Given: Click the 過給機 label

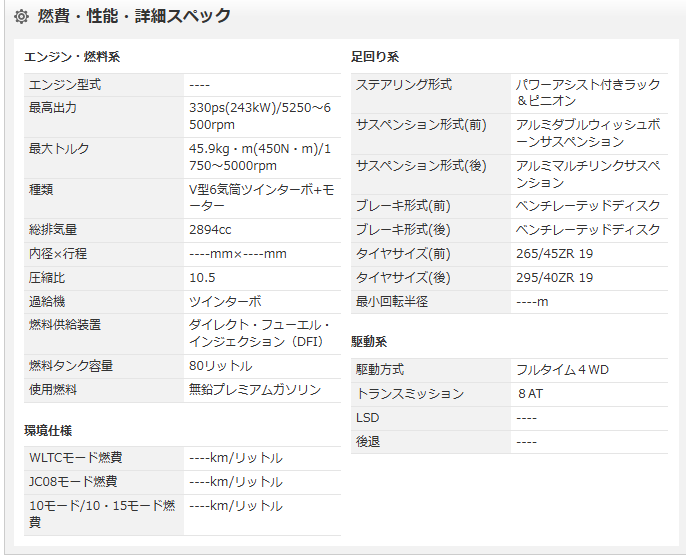Looking at the screenshot, I should click(47, 301).
